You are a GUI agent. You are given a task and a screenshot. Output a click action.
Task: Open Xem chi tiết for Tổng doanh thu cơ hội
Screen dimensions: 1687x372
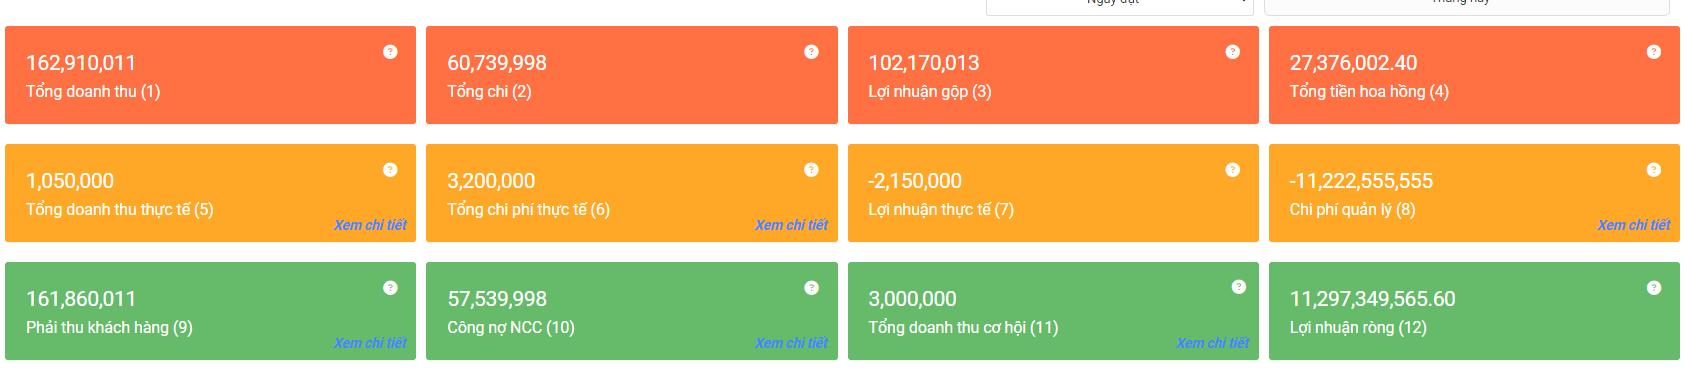[1212, 343]
